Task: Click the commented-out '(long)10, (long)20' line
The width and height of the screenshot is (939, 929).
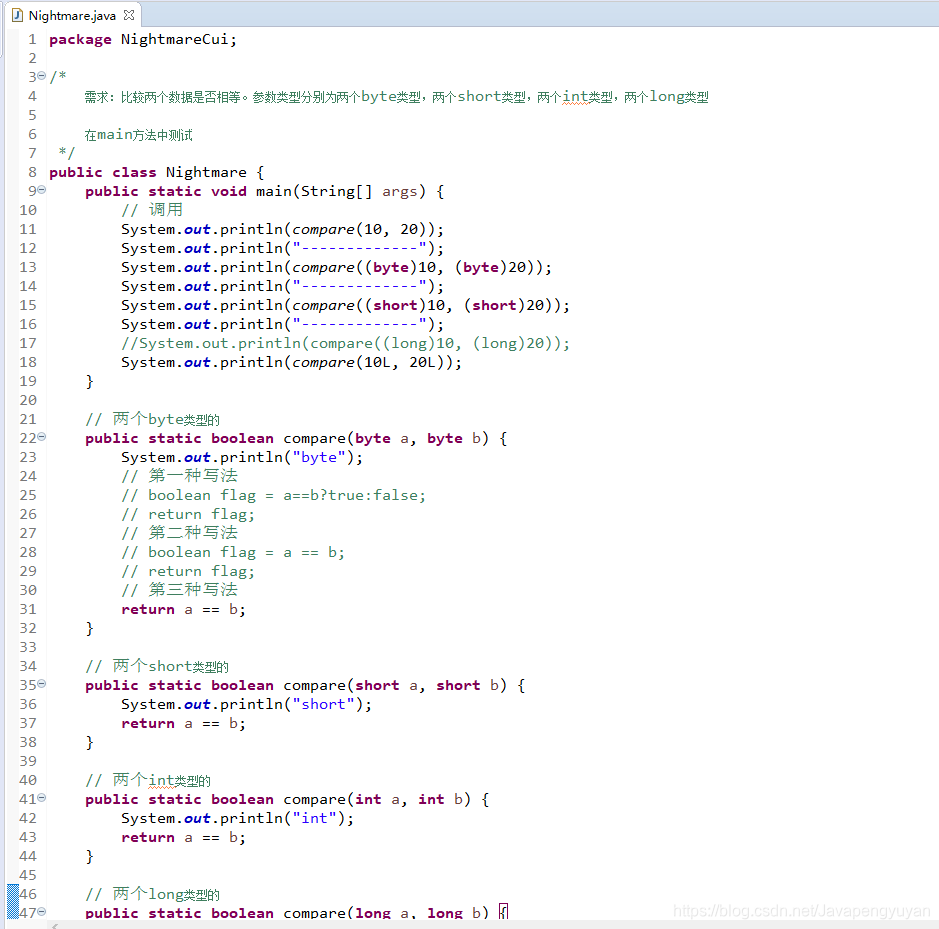Action: (x=346, y=343)
